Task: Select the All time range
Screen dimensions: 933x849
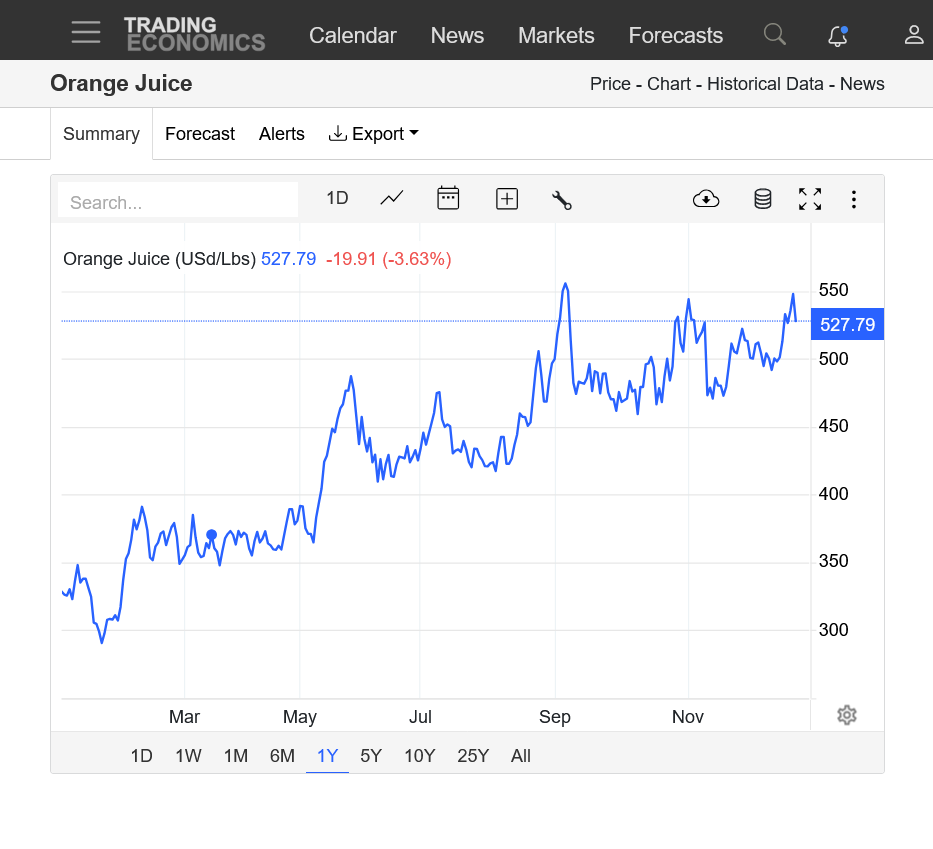Action: pos(521,756)
